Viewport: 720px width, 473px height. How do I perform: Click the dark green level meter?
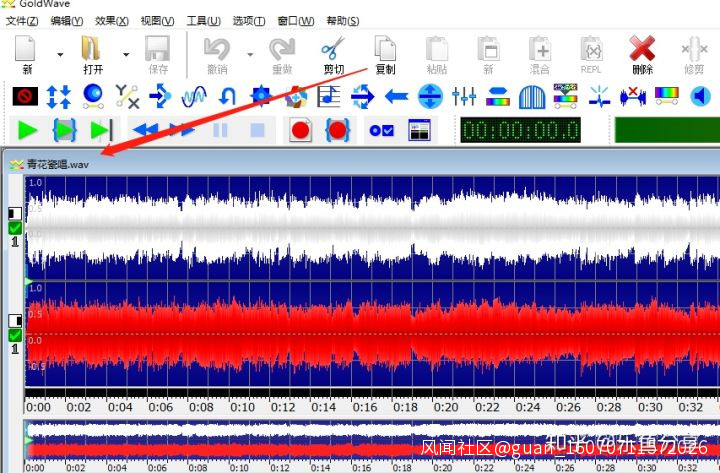pos(667,130)
